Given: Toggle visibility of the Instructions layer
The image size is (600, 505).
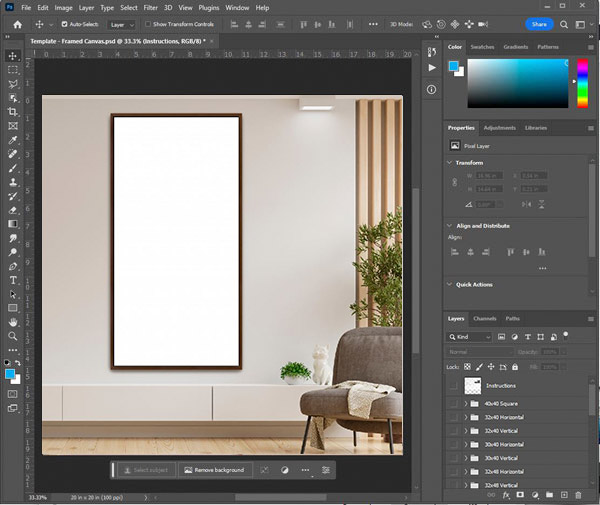Looking at the screenshot, I should [453, 385].
